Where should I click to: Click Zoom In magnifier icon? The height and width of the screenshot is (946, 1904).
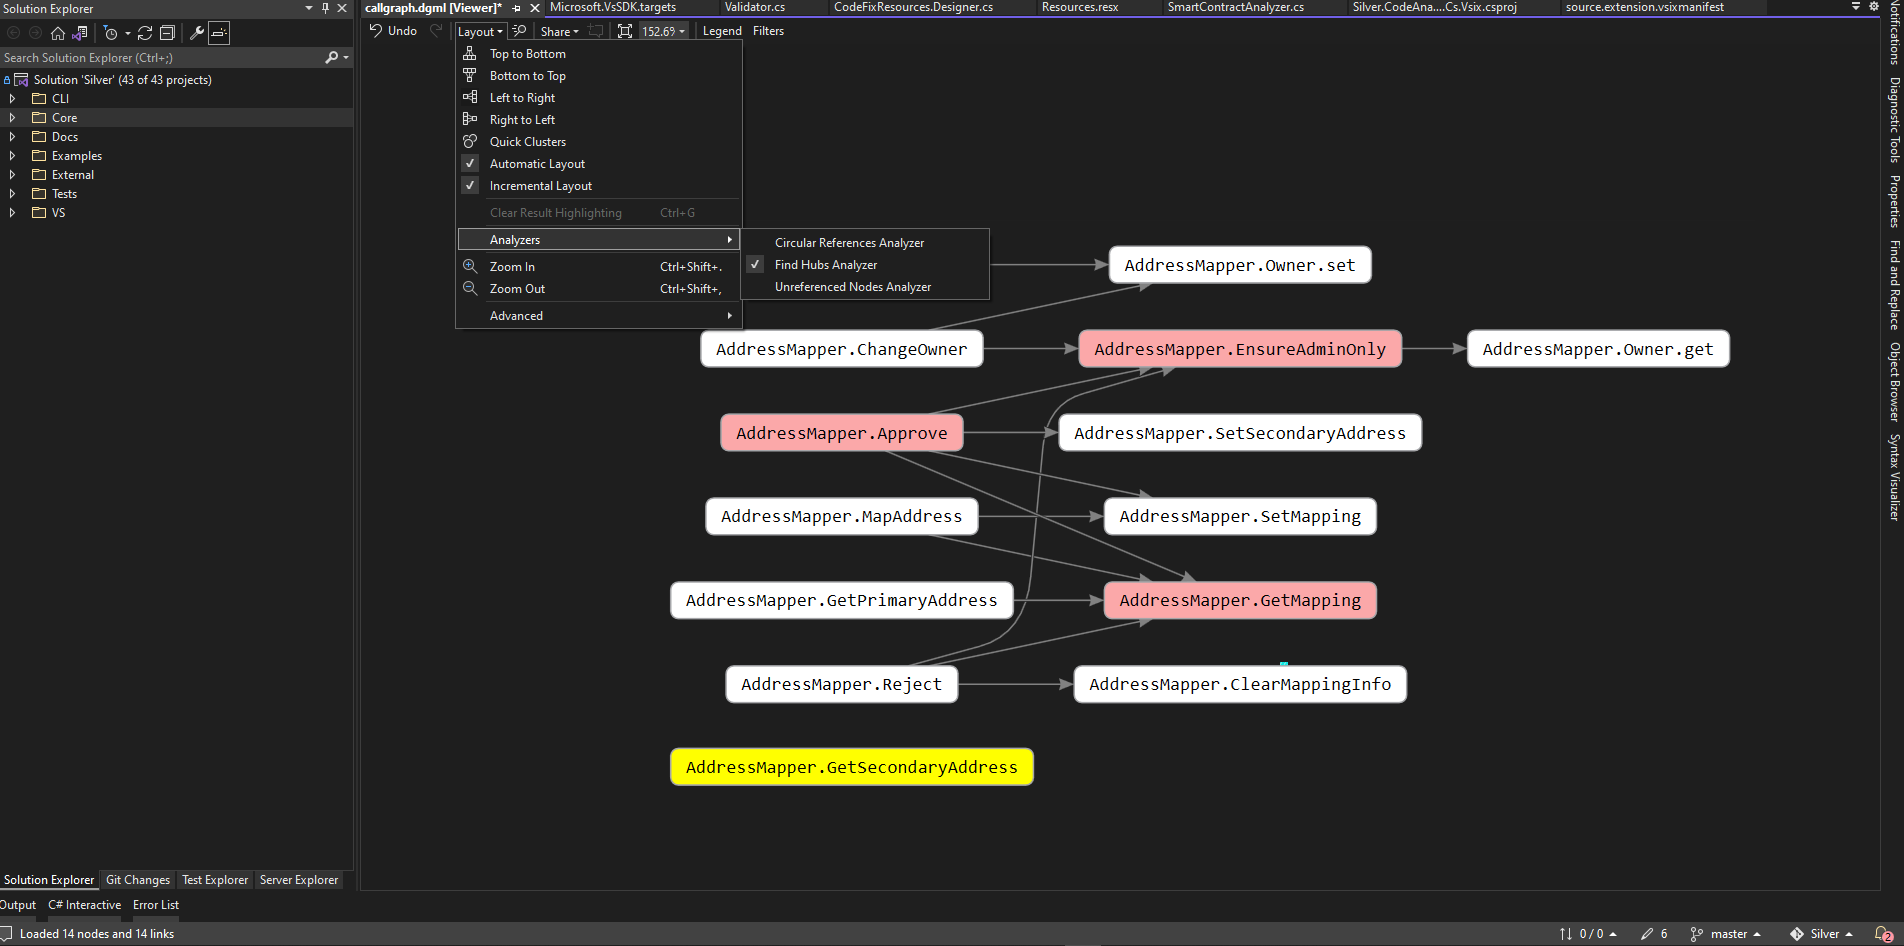(470, 266)
